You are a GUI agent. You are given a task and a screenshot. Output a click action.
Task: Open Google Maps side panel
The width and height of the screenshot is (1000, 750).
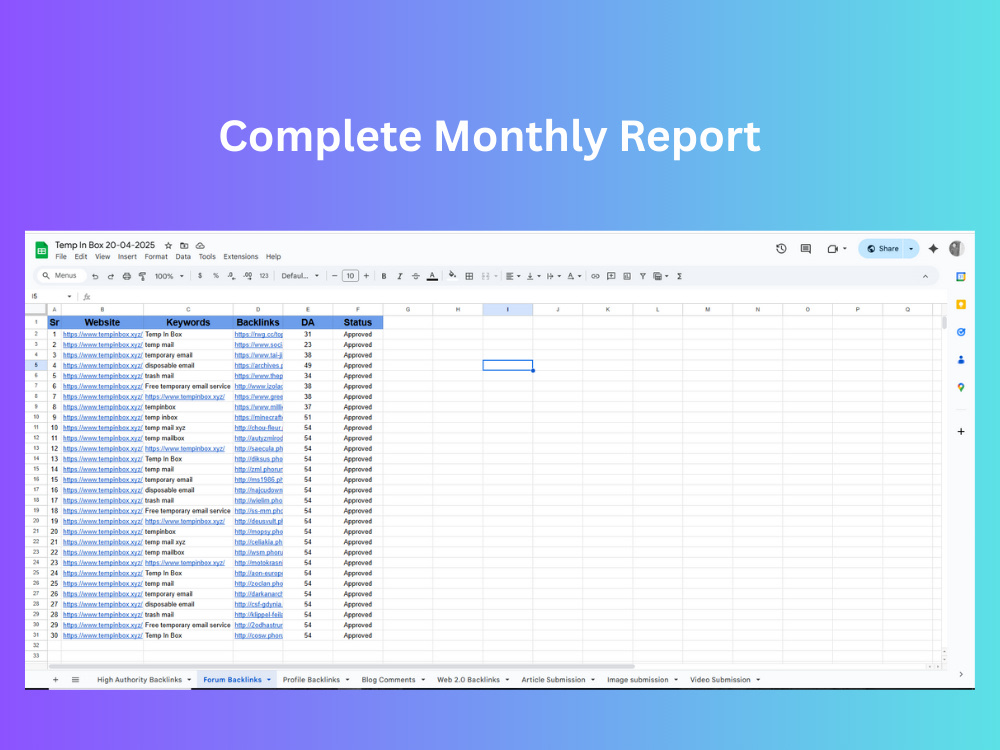click(x=961, y=387)
